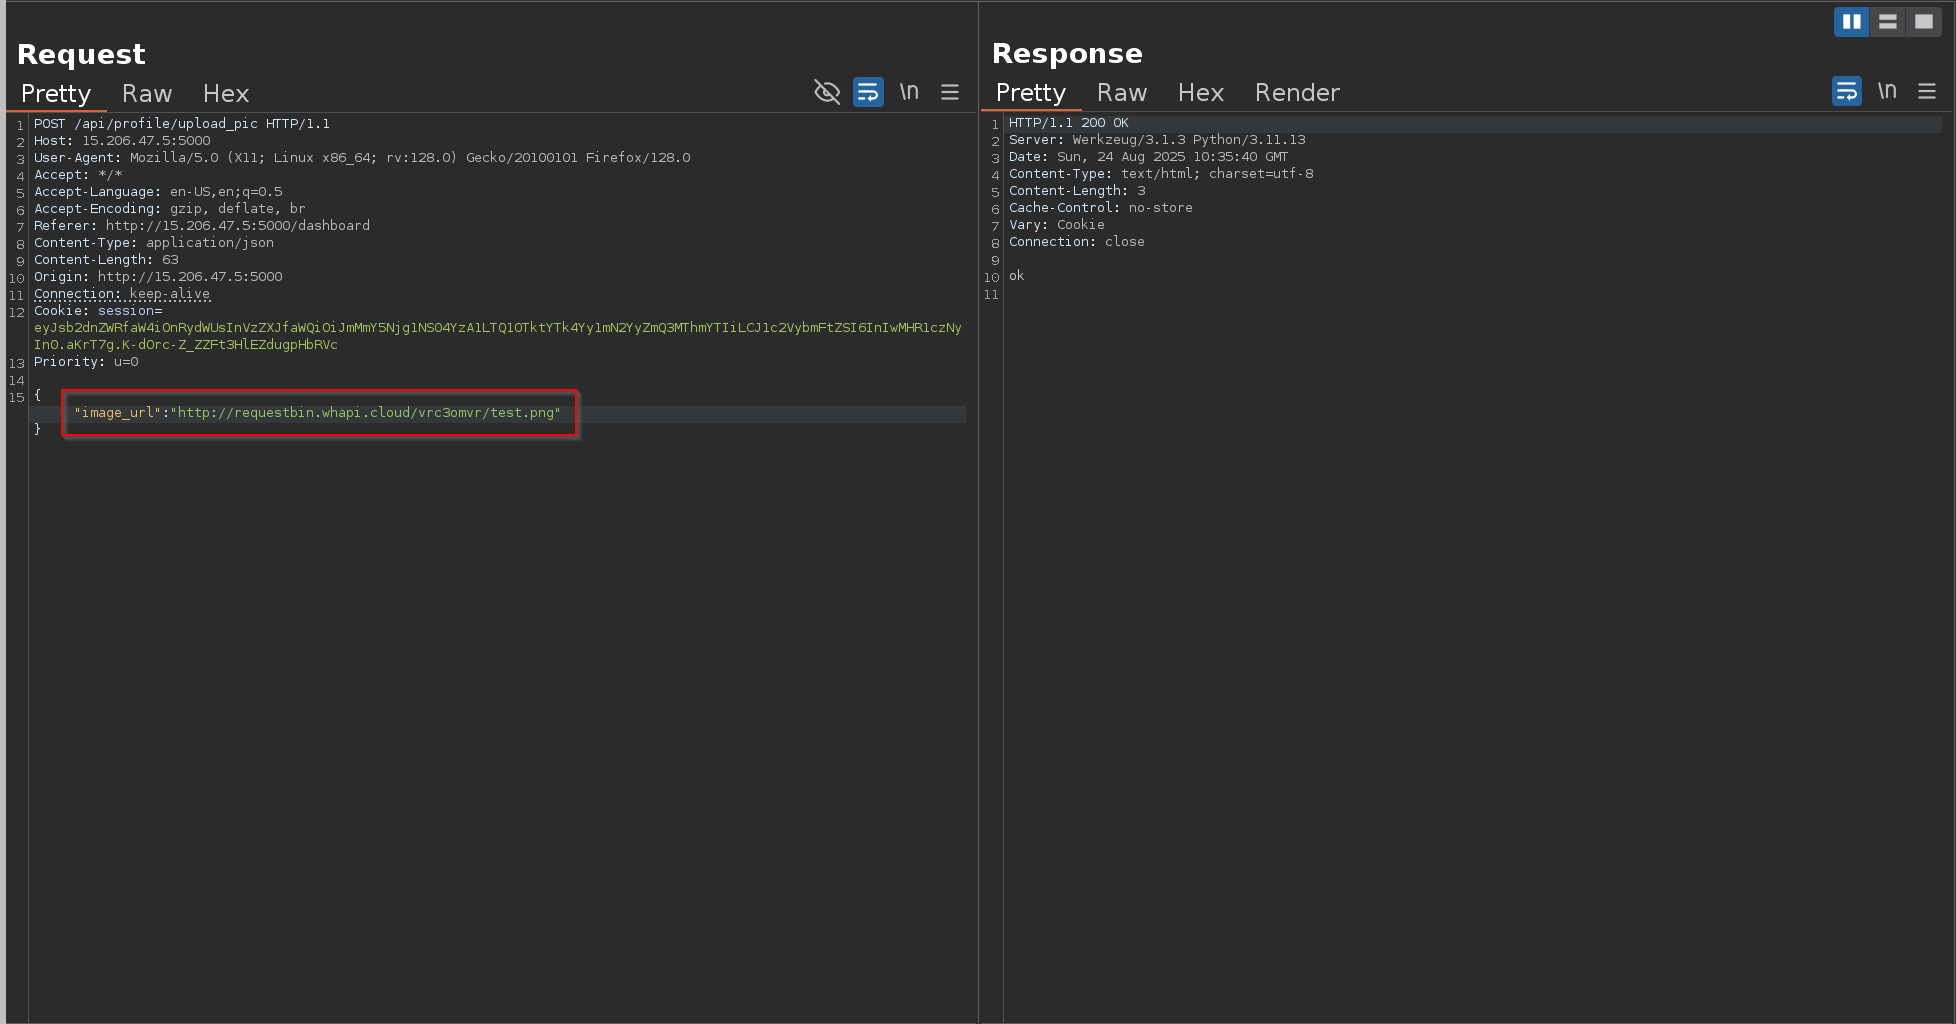Image resolution: width=1956 pixels, height=1024 pixels.
Task: Click the image_url JSON value line
Action: pos(317,413)
